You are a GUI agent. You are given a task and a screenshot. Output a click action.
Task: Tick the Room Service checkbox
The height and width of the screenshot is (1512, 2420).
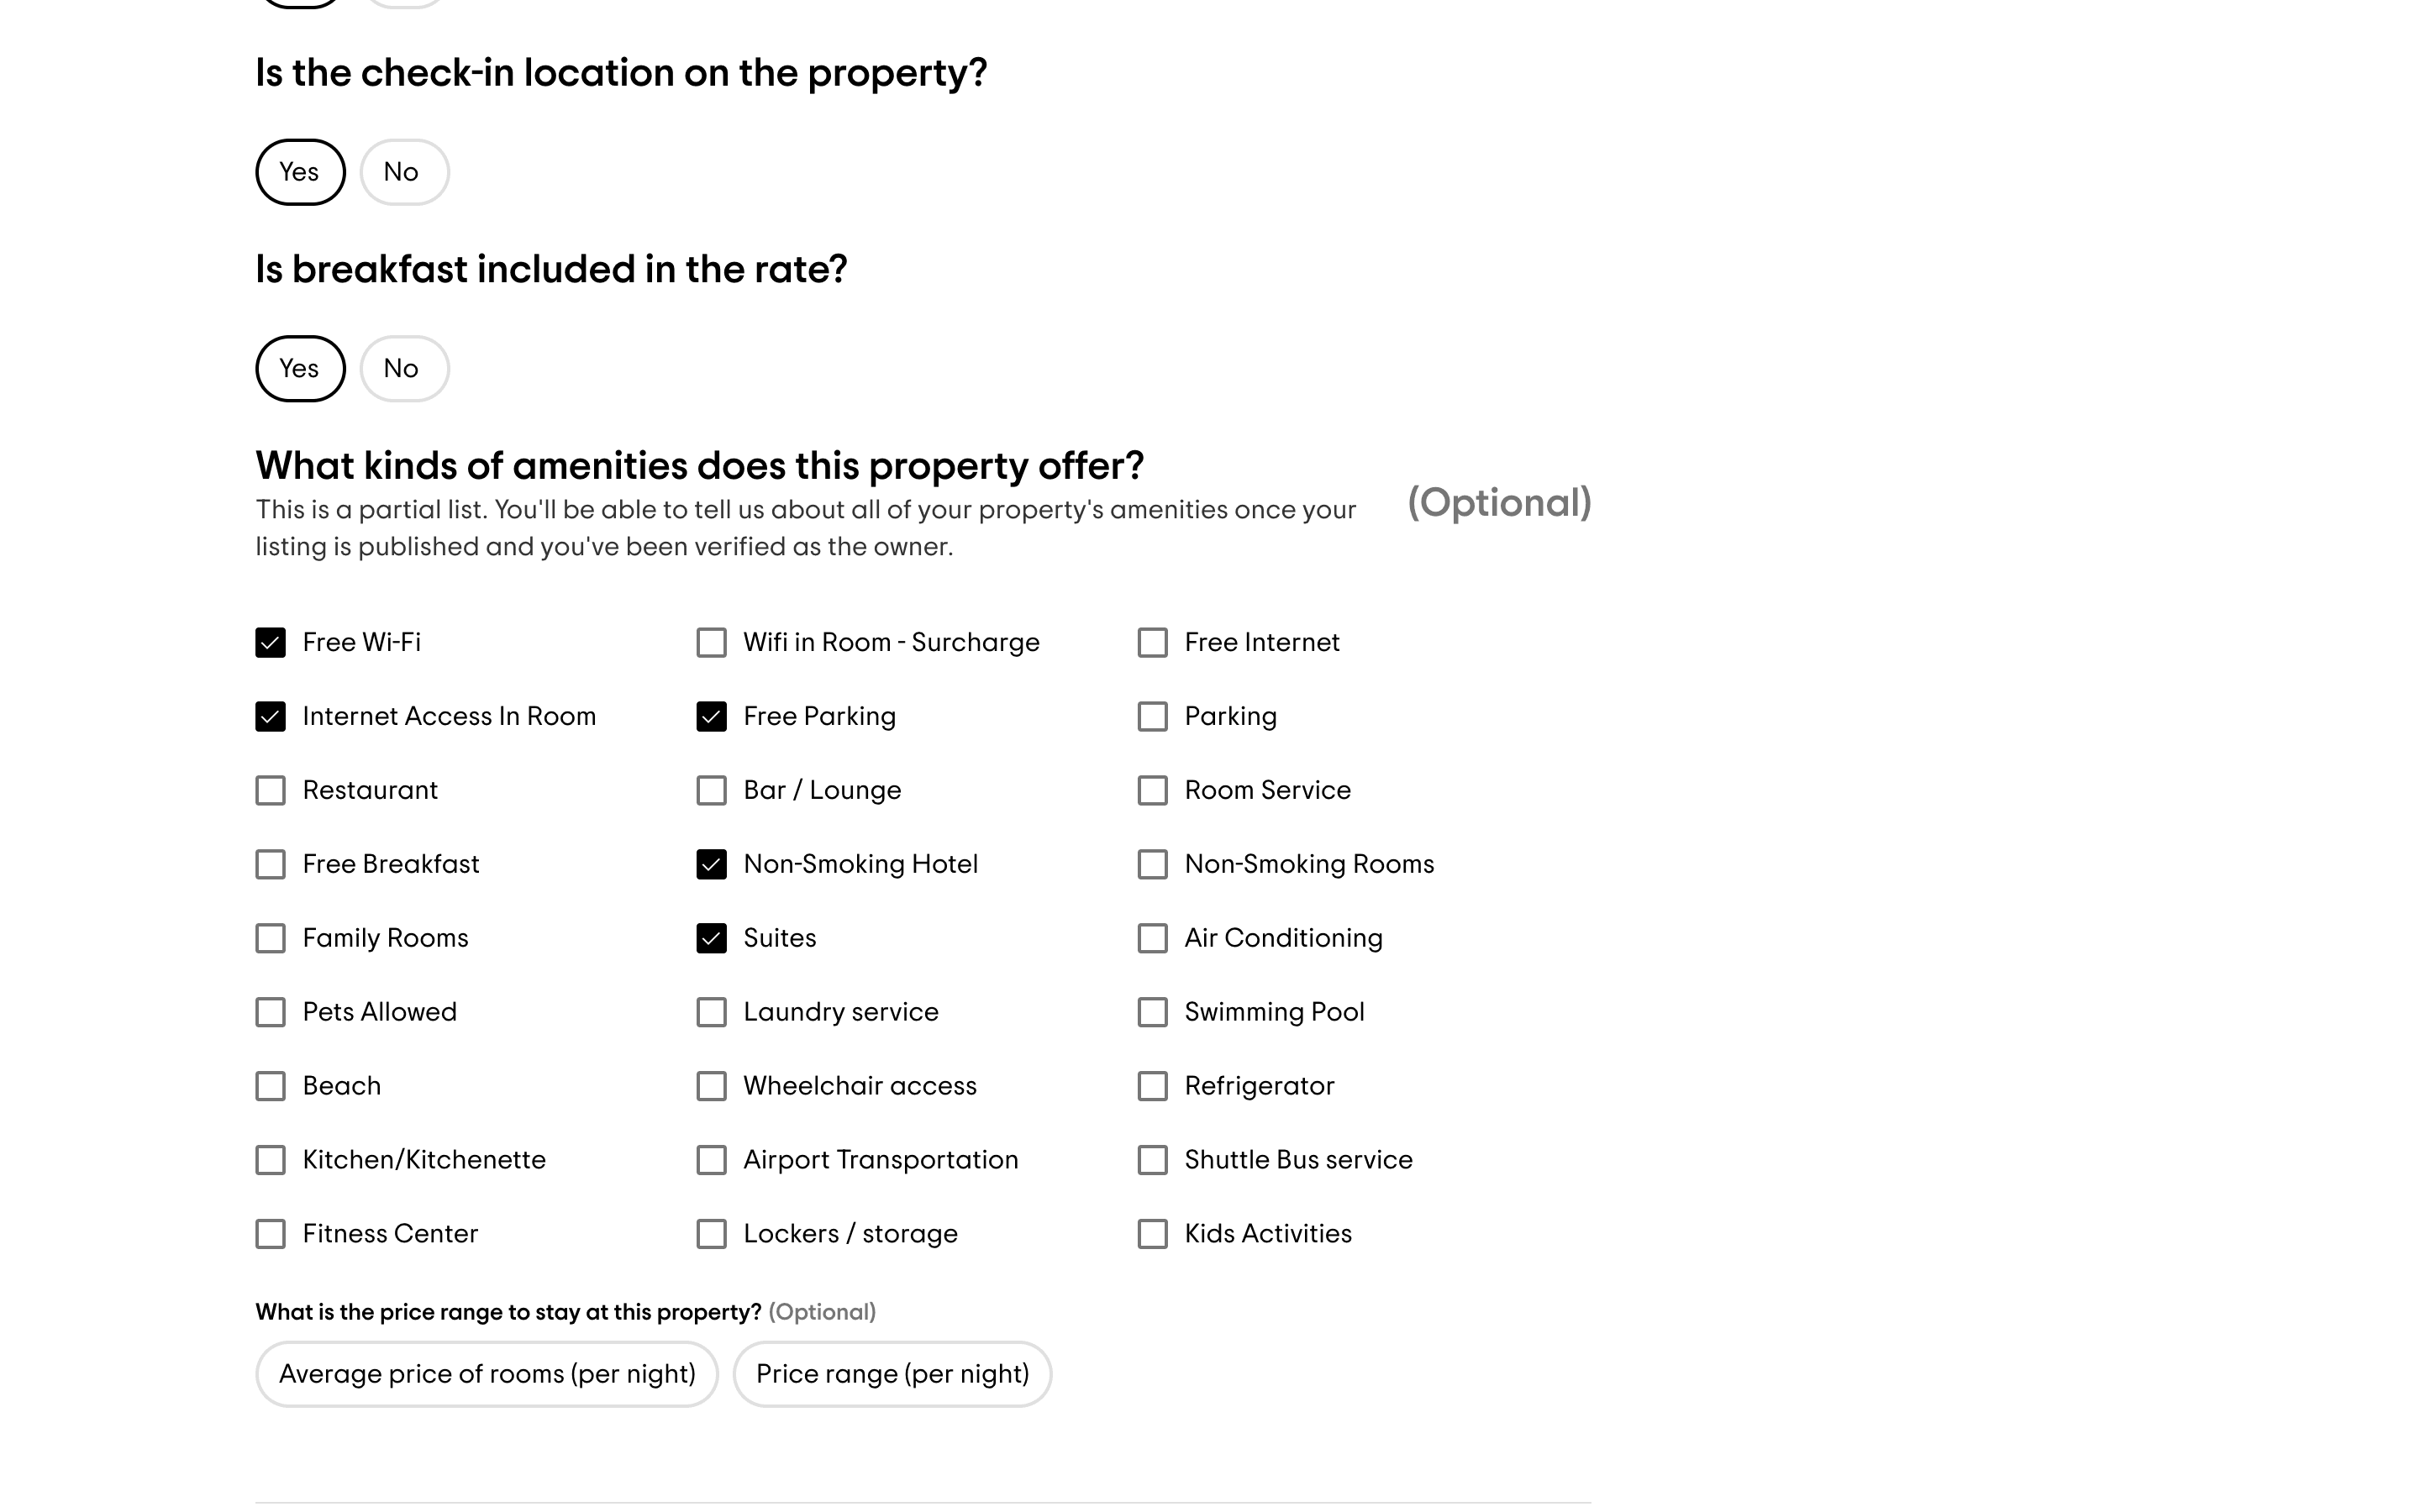tap(1152, 790)
